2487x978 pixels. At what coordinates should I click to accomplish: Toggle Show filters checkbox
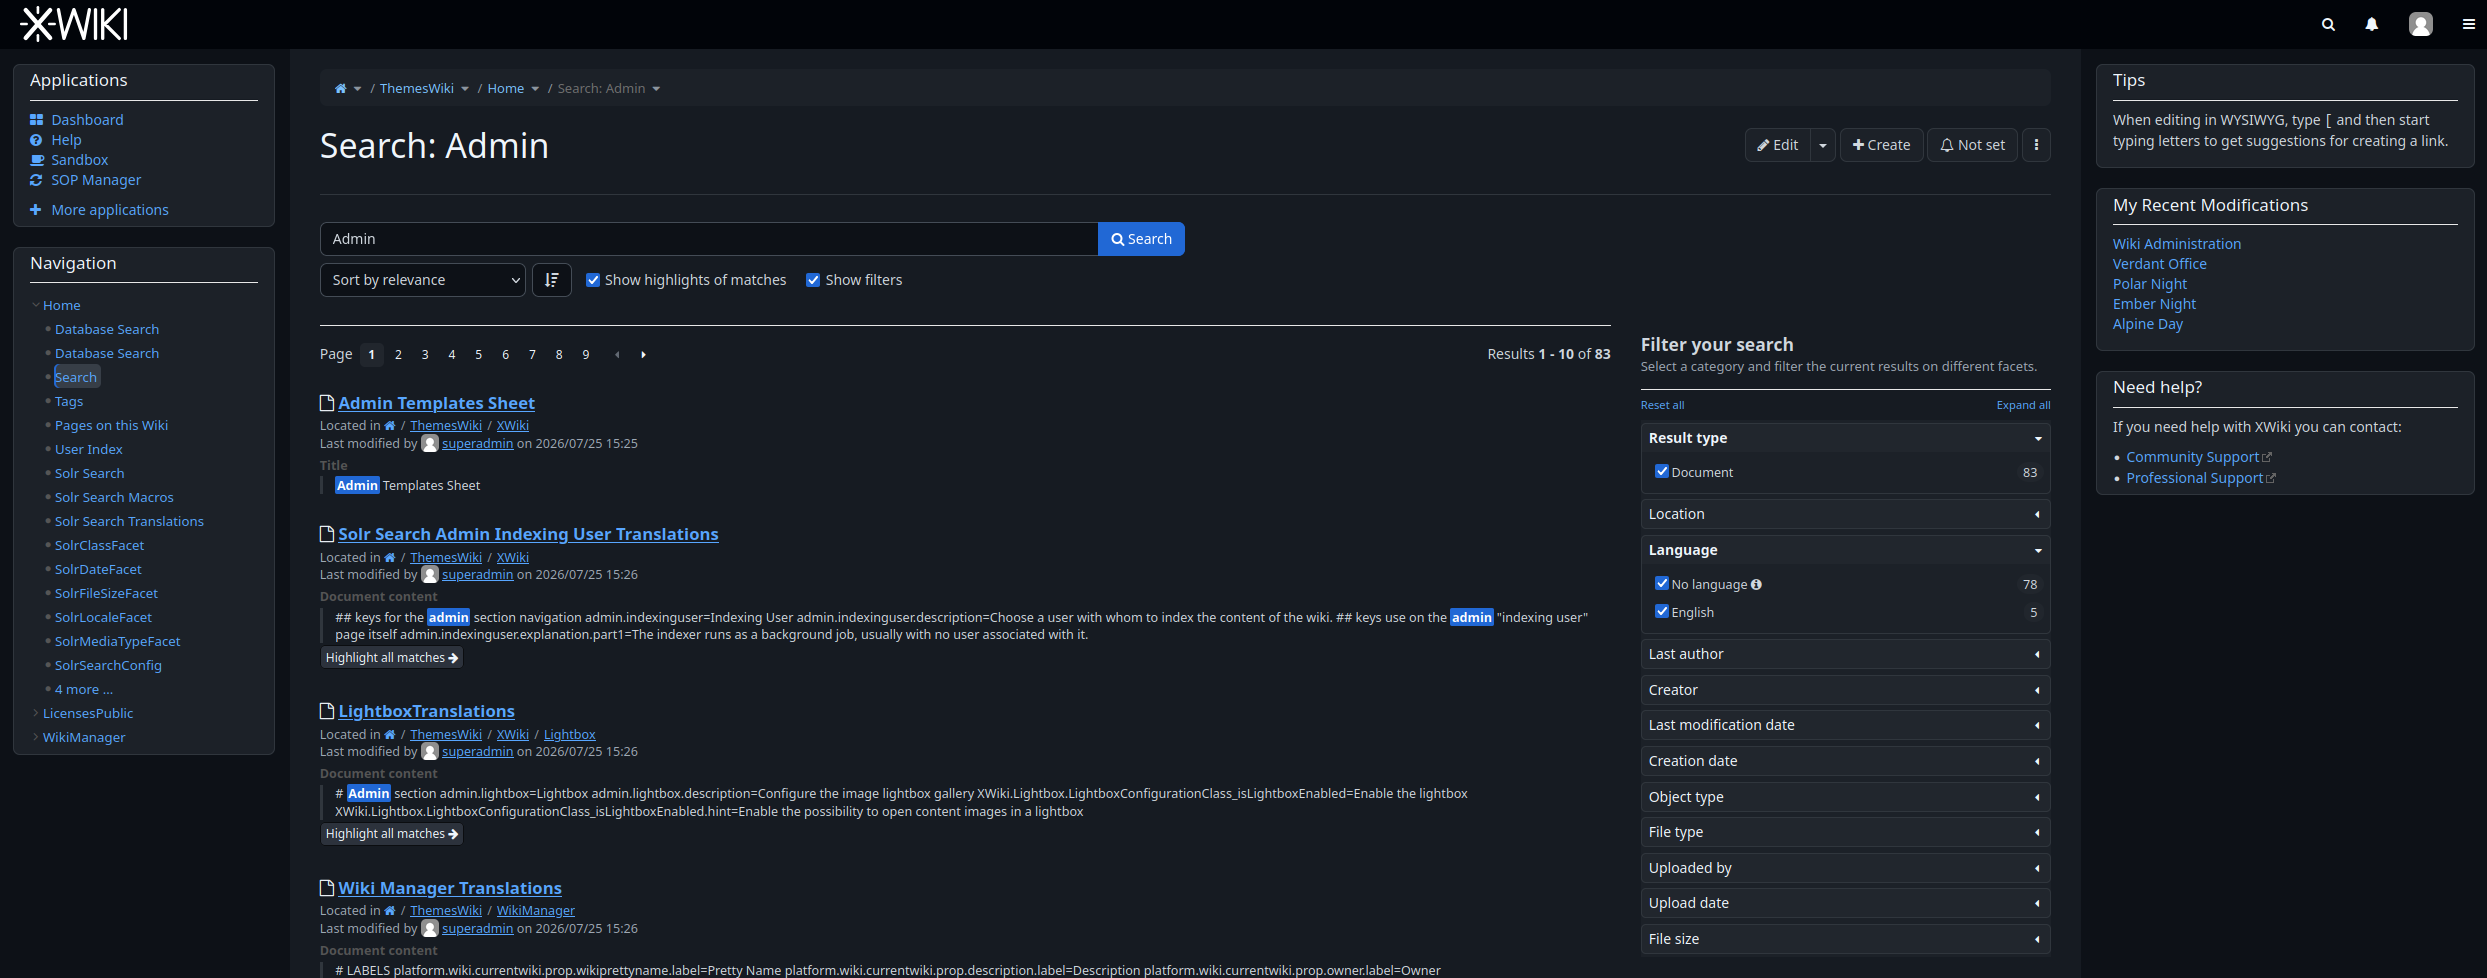click(813, 280)
